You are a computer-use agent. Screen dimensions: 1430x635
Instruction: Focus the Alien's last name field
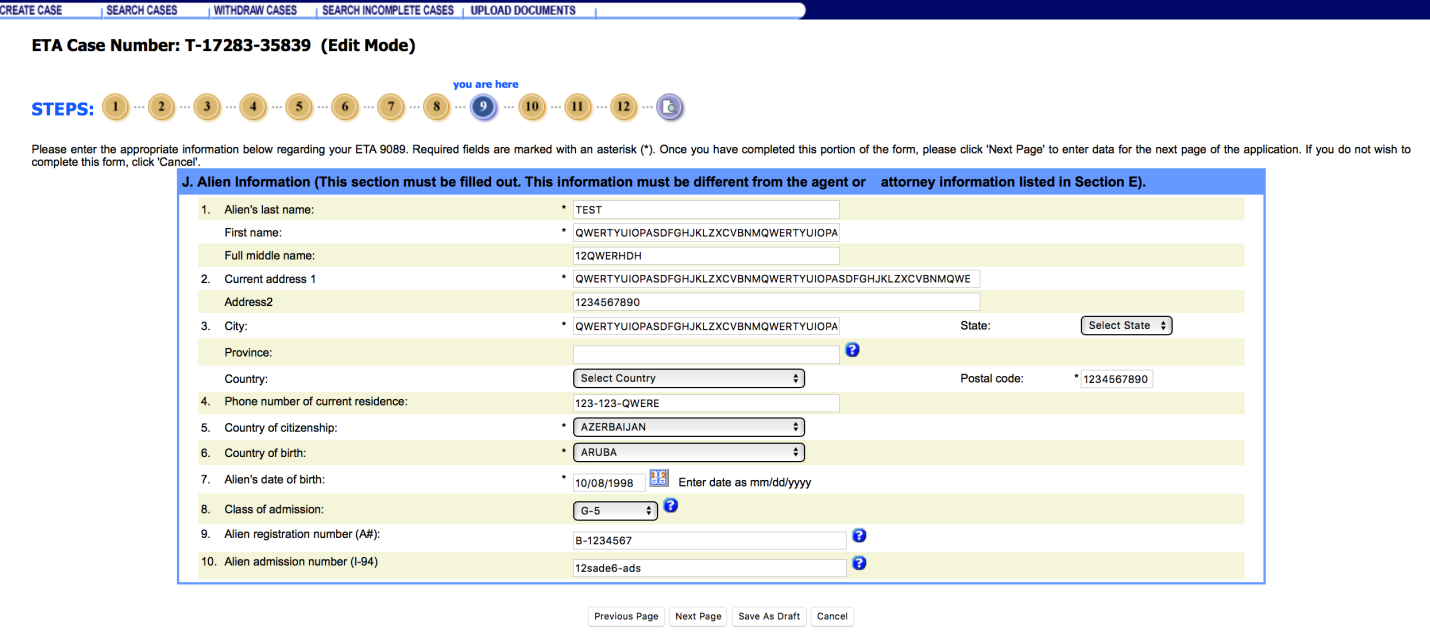(706, 210)
